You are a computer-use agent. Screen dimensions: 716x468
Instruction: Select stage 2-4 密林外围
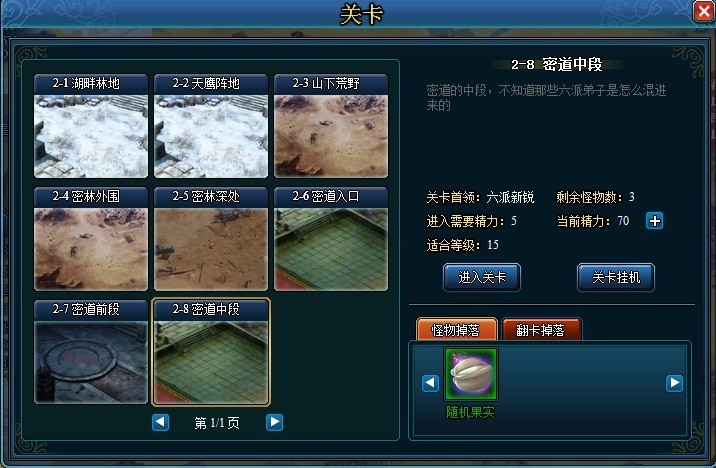91,239
